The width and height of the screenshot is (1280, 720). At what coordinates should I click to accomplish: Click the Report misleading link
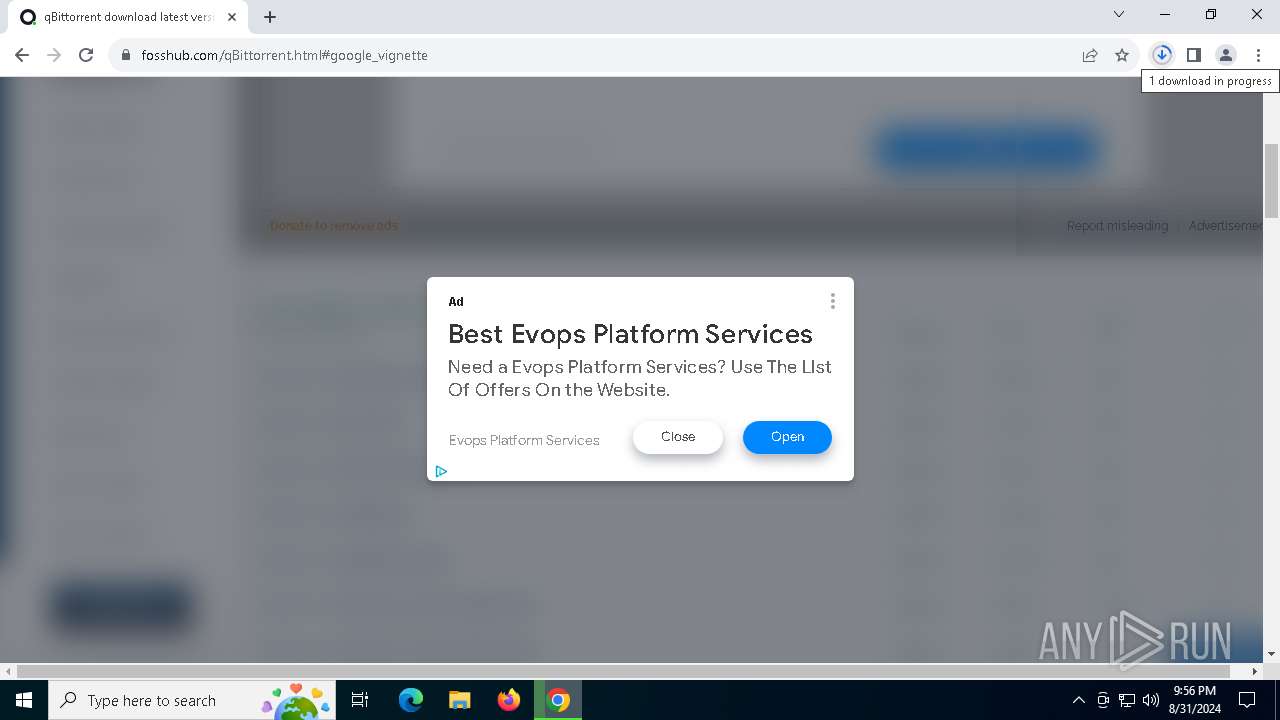[x=1117, y=226]
